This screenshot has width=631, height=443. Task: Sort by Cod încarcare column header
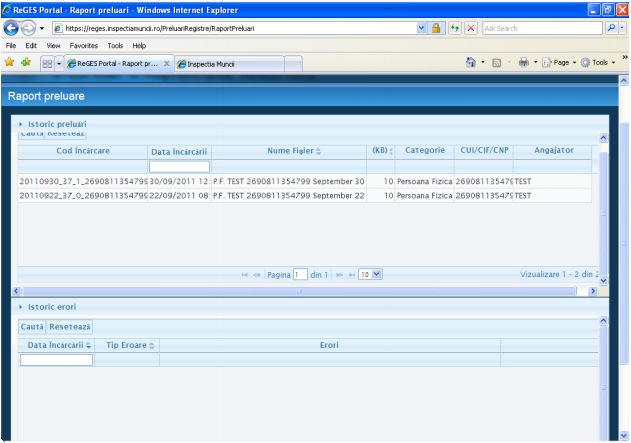tap(83, 151)
